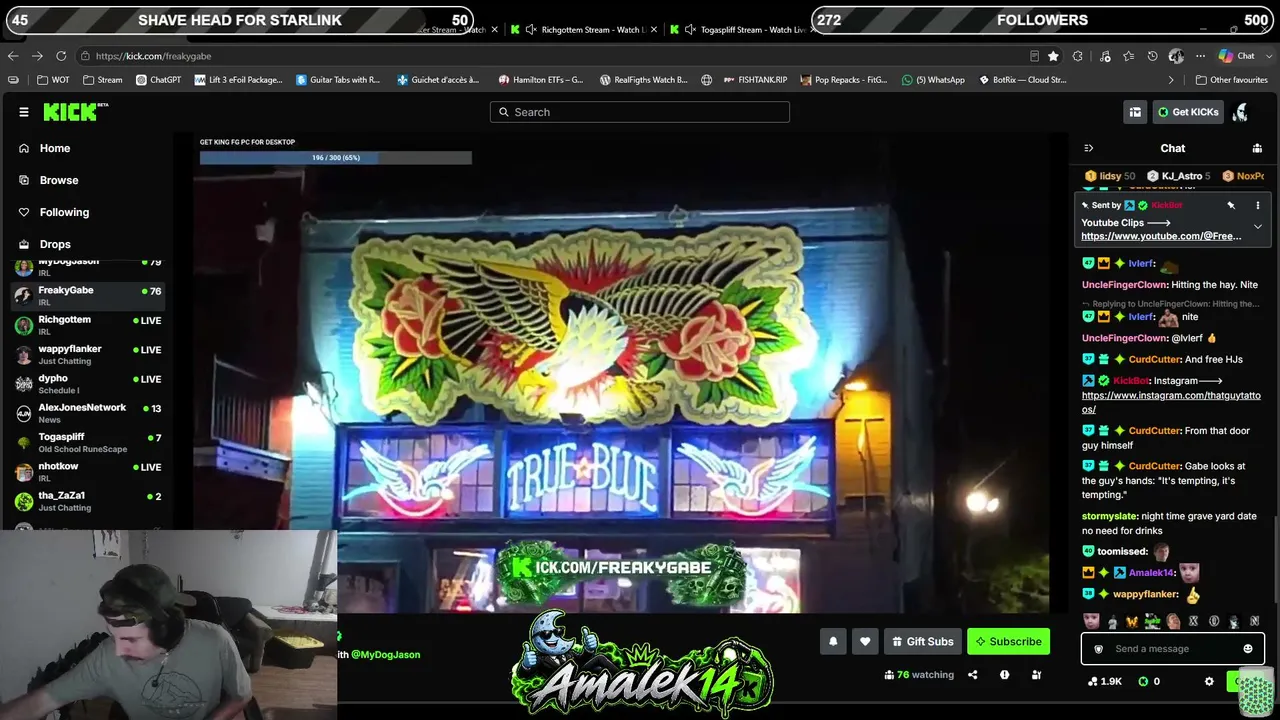This screenshot has width=1280, height=720.
Task: Open the Kick user avatar menu
Action: point(1240,112)
